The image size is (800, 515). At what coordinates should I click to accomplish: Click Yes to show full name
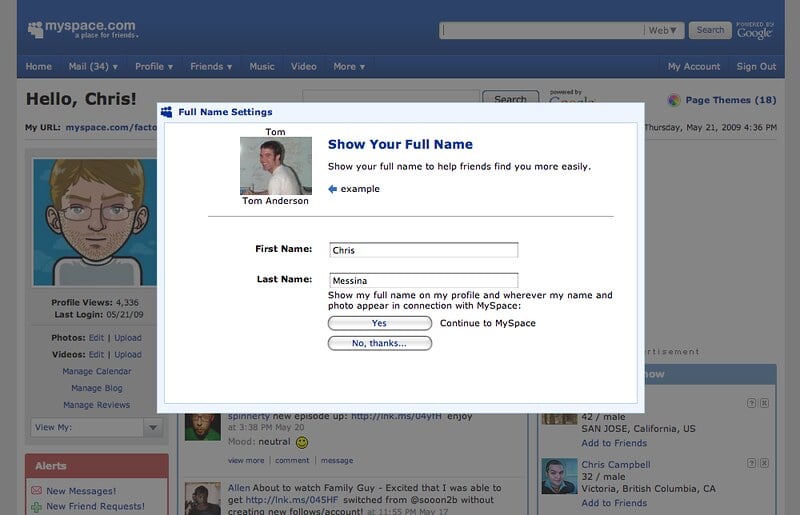(380, 323)
